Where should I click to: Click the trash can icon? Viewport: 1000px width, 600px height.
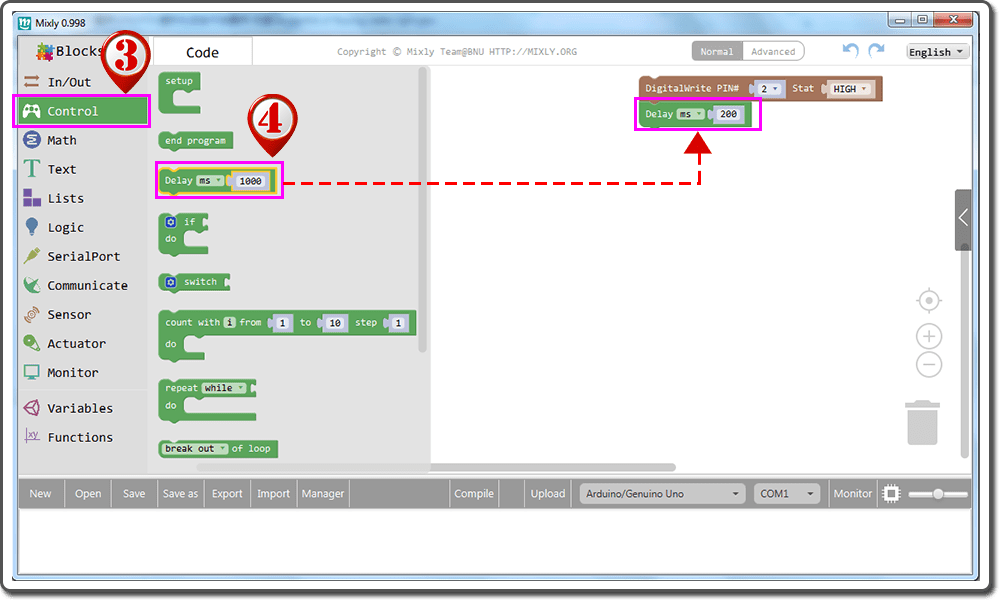click(922, 423)
